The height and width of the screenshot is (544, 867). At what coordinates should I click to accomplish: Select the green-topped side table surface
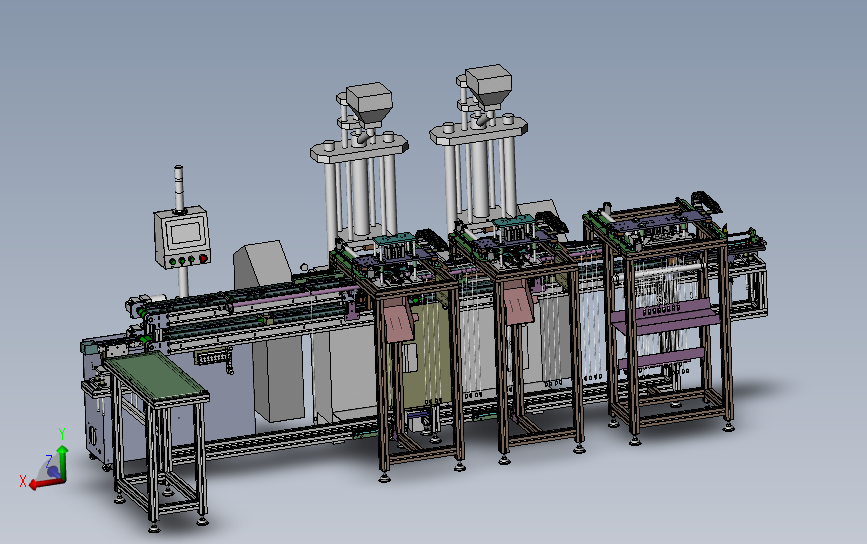coord(156,375)
